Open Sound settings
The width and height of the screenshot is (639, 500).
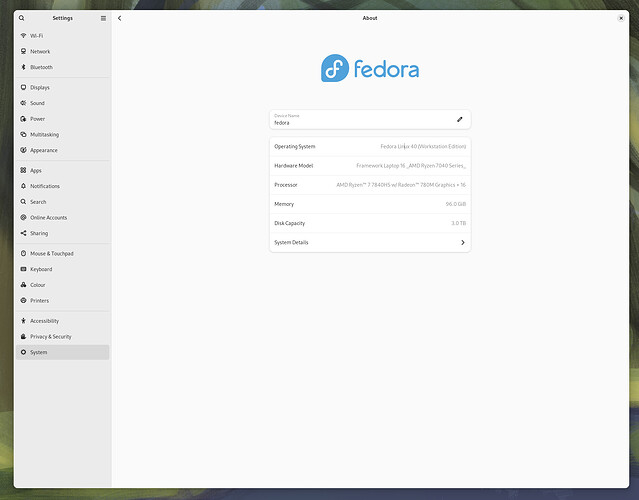(62, 103)
